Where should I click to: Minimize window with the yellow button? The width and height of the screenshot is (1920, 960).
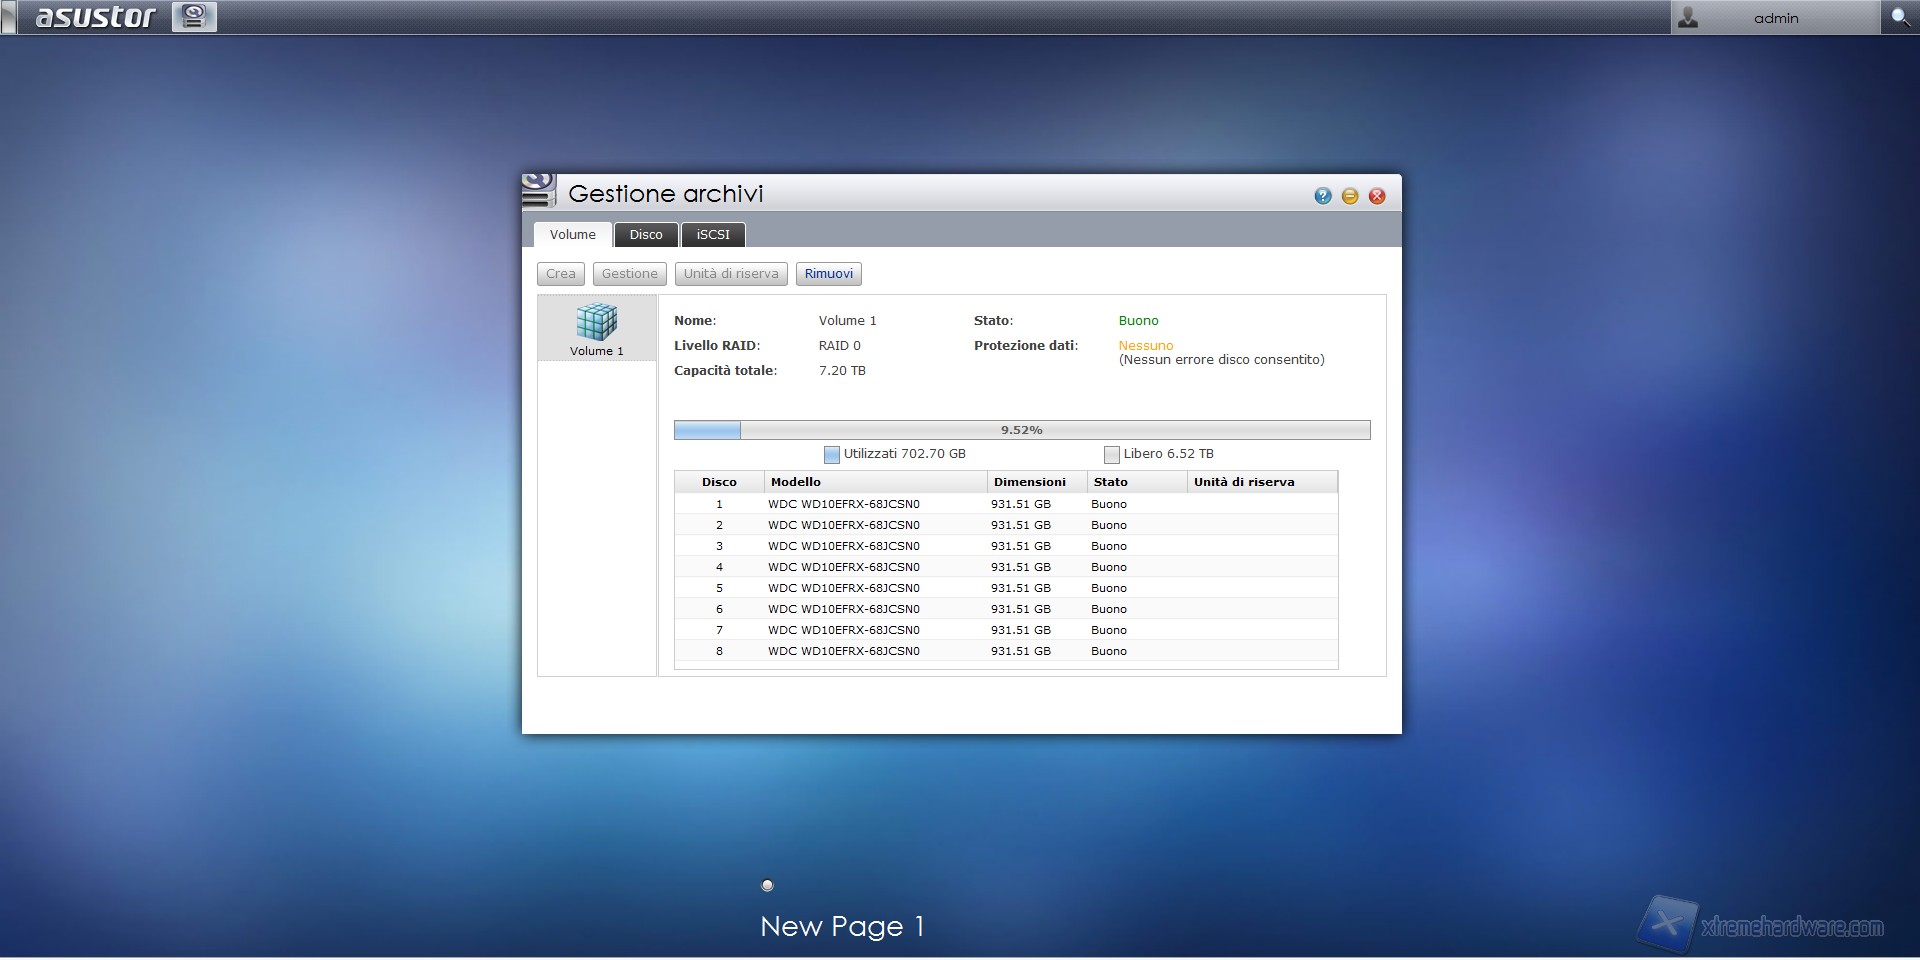[x=1350, y=196]
